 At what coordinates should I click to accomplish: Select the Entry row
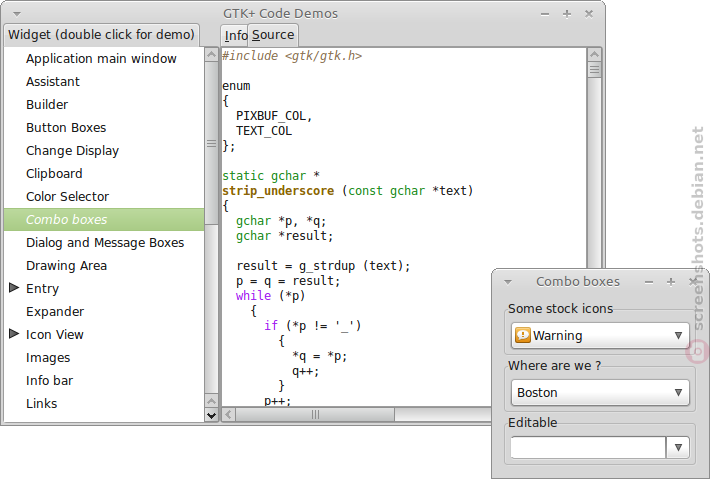[104, 289]
